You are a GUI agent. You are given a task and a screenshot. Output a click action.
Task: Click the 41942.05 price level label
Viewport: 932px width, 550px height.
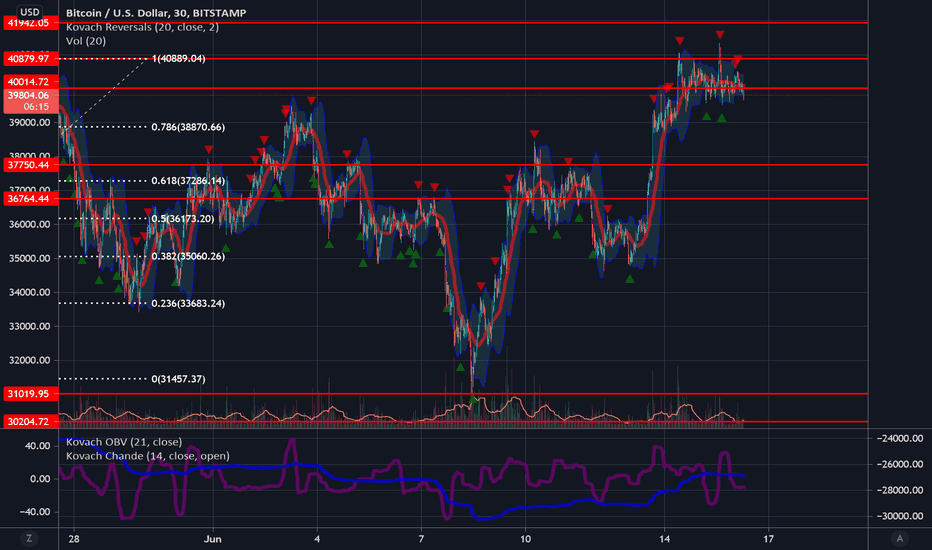[x=30, y=23]
